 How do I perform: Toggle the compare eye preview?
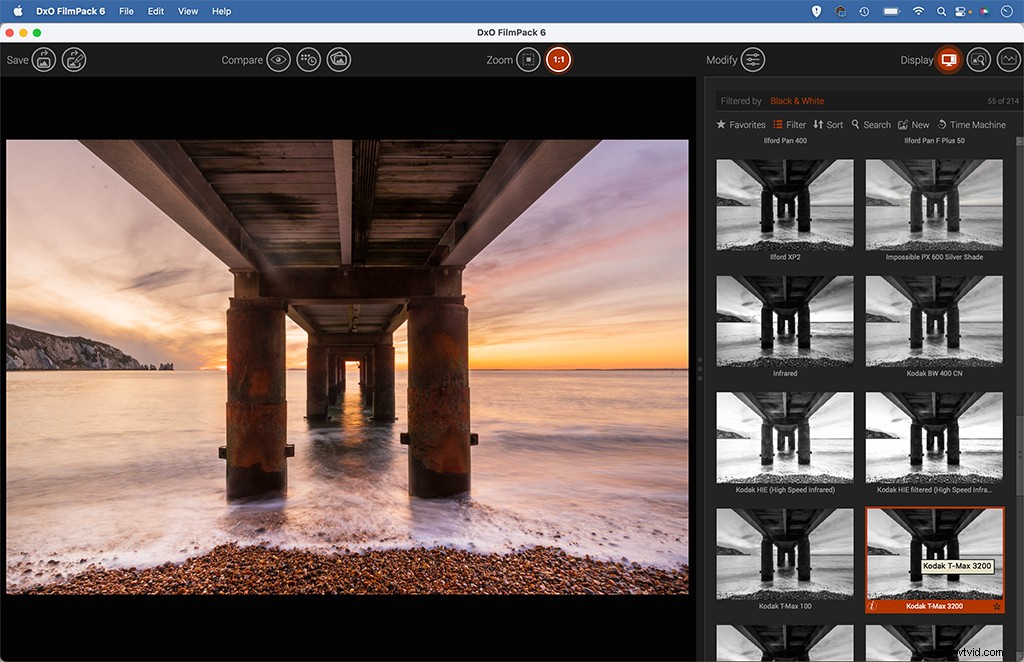[x=281, y=59]
